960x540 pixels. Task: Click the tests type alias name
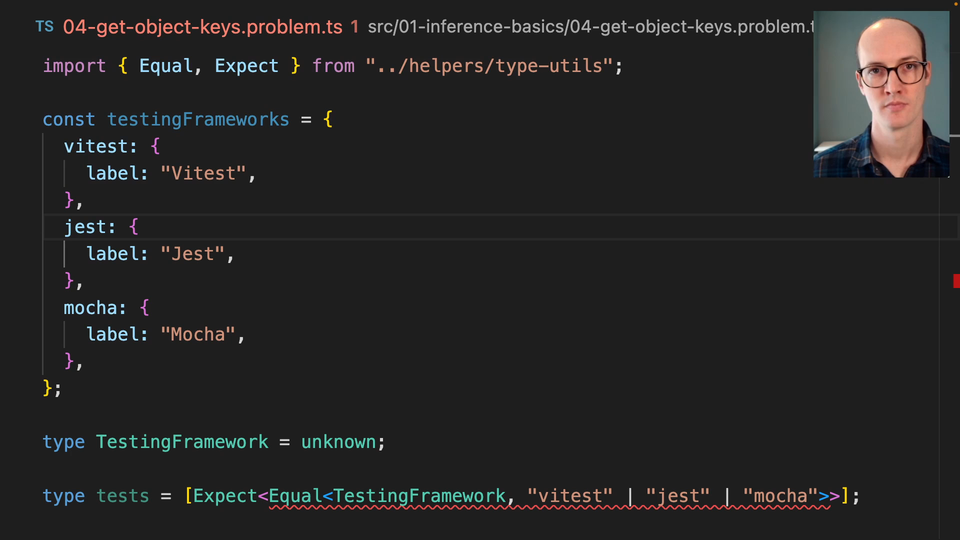(123, 496)
